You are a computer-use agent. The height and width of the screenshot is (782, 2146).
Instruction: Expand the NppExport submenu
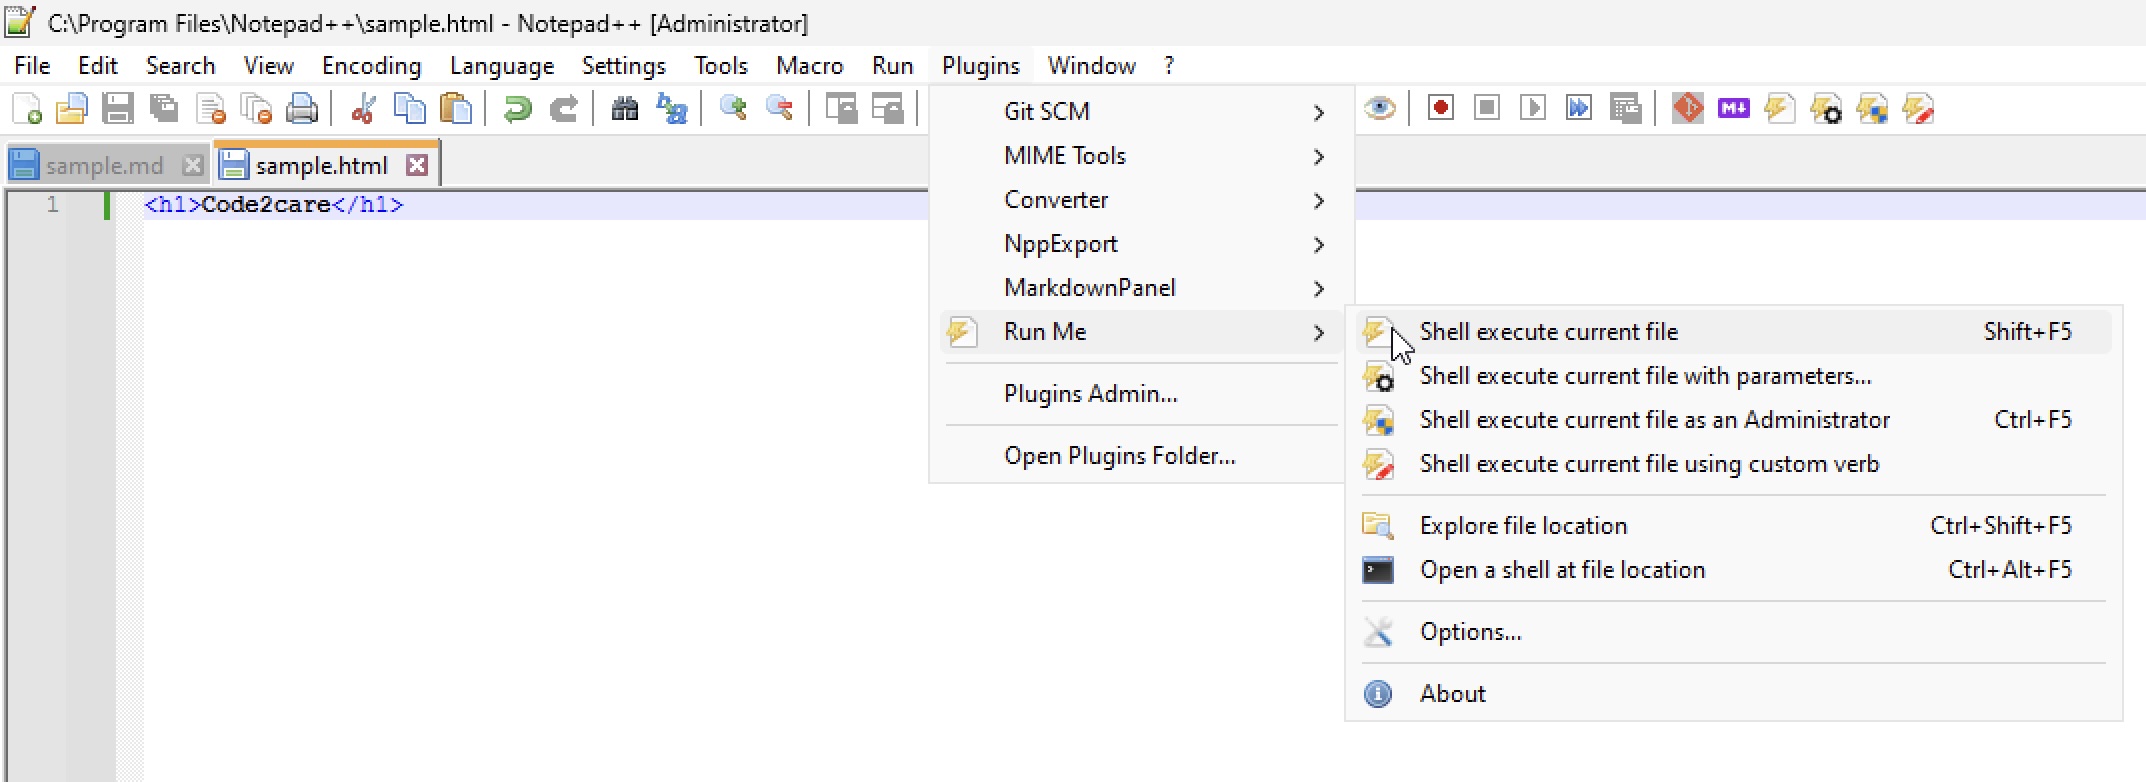coord(1142,244)
